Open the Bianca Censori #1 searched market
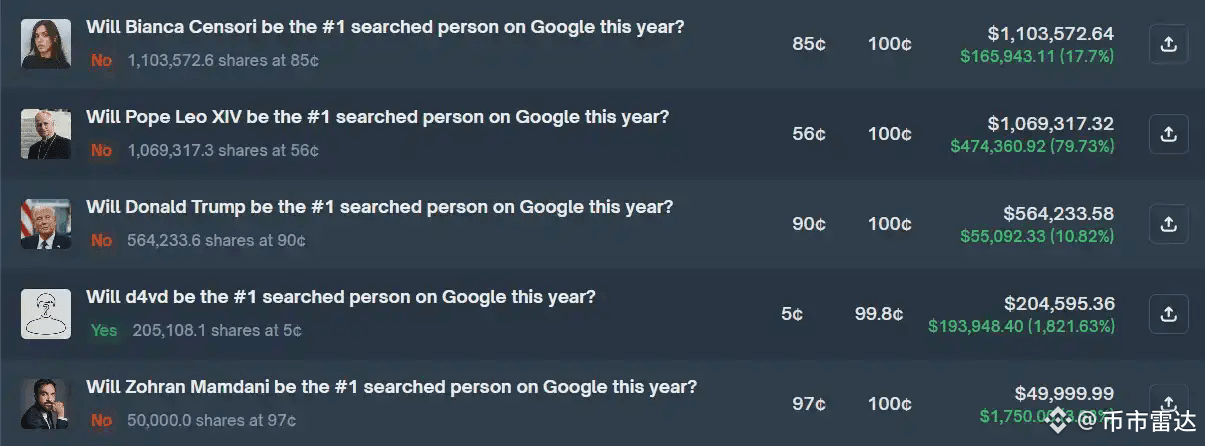The width and height of the screenshot is (1205, 446). (x=385, y=27)
